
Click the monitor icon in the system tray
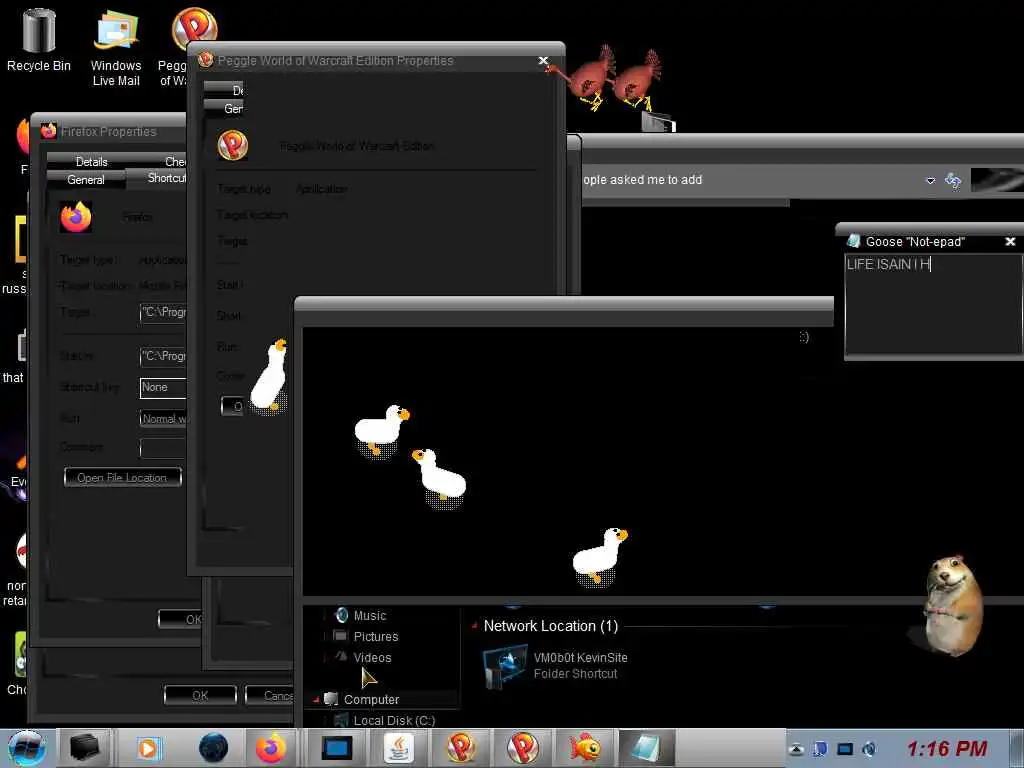pos(845,749)
